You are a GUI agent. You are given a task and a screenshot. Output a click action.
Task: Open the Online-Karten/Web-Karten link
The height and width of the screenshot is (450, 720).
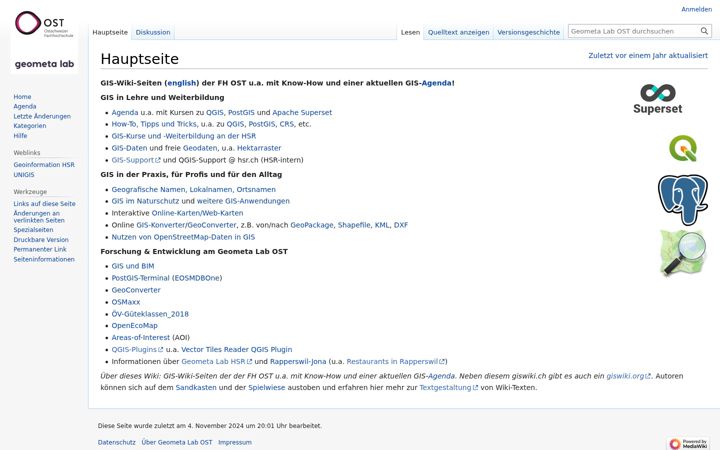[x=197, y=213]
